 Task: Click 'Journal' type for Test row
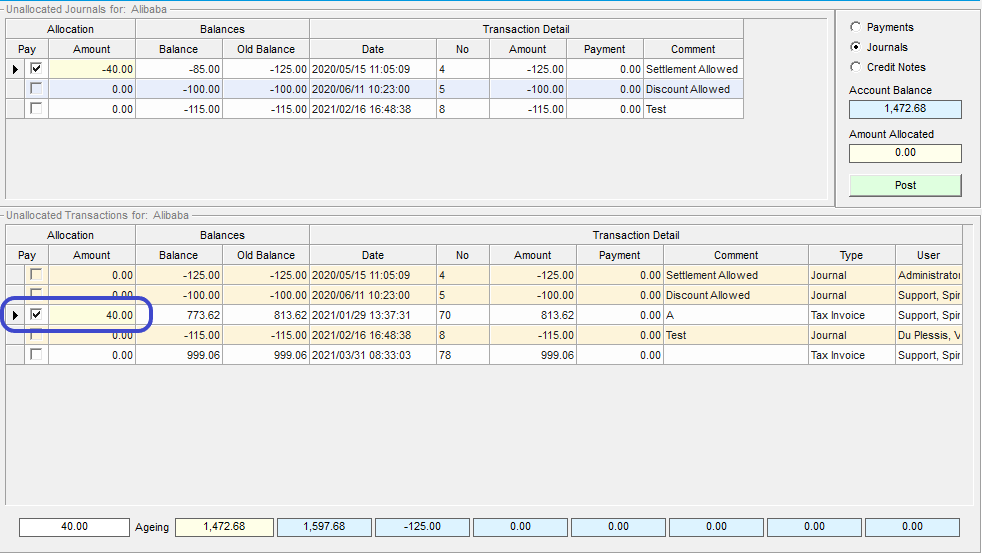(x=852, y=335)
